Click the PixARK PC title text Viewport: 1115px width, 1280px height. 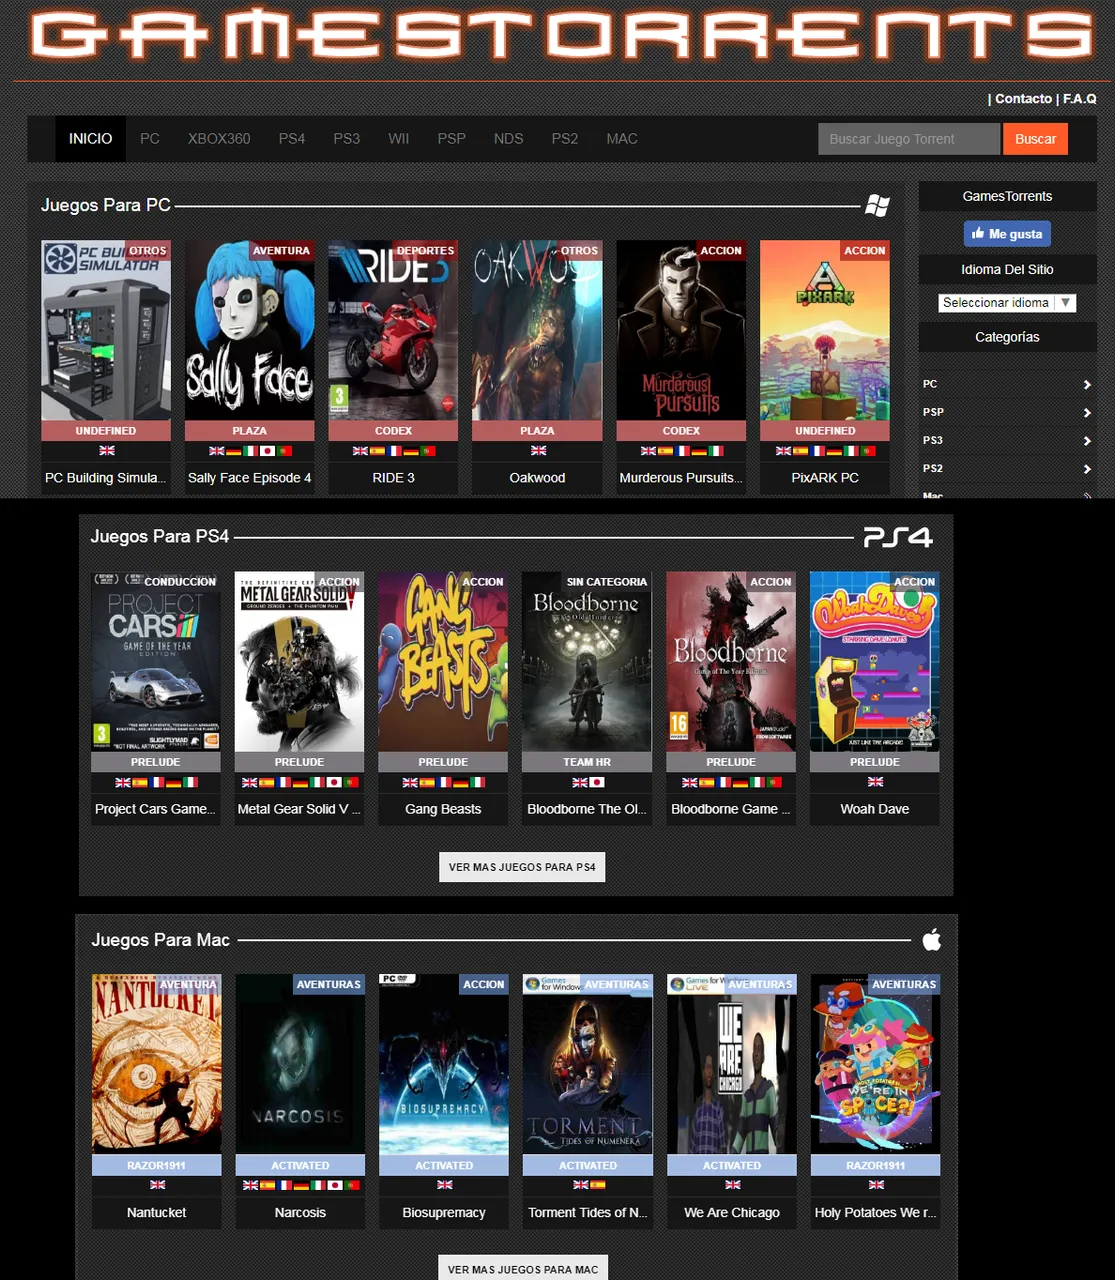(825, 478)
